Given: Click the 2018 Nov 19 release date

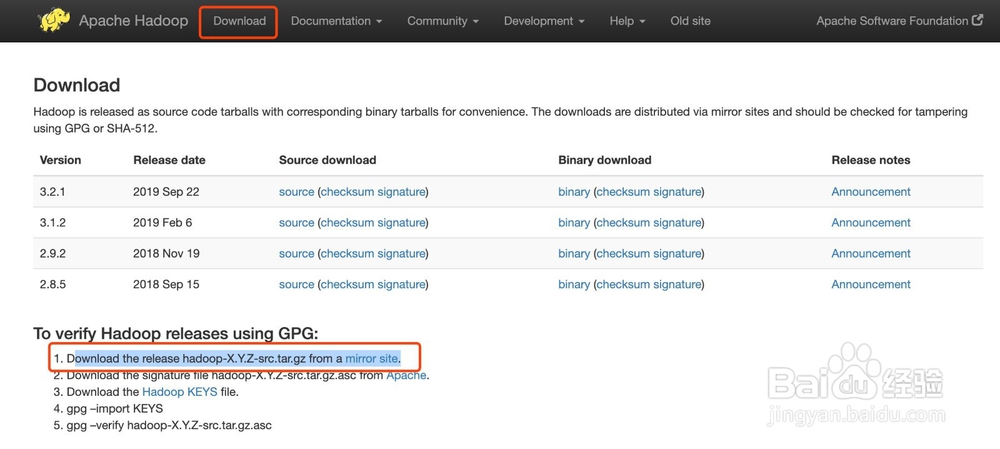Looking at the screenshot, I should (x=166, y=253).
